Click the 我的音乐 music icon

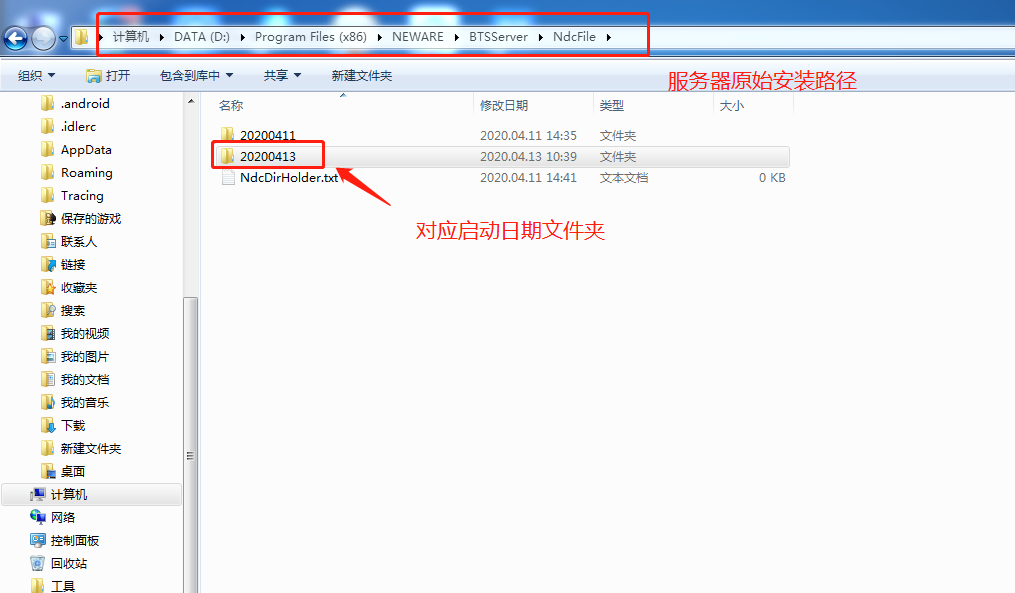pyautogui.click(x=47, y=402)
